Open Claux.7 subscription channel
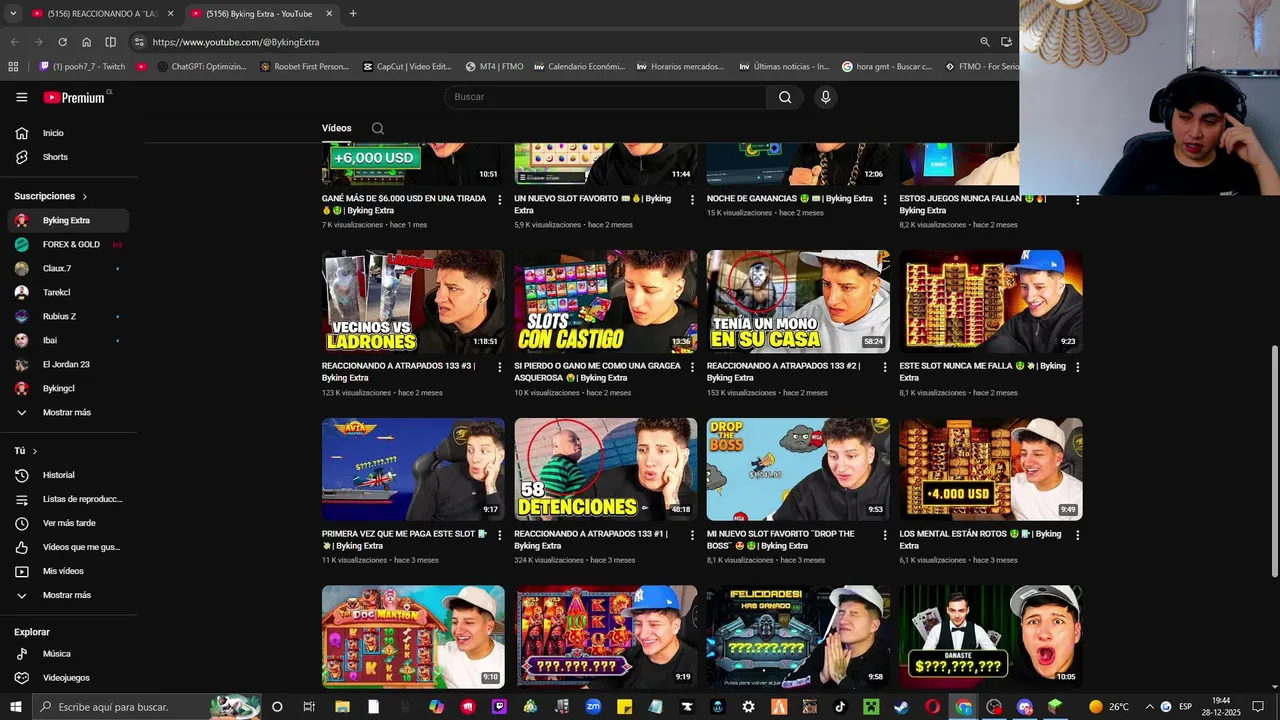This screenshot has width=1280, height=720. click(68, 268)
